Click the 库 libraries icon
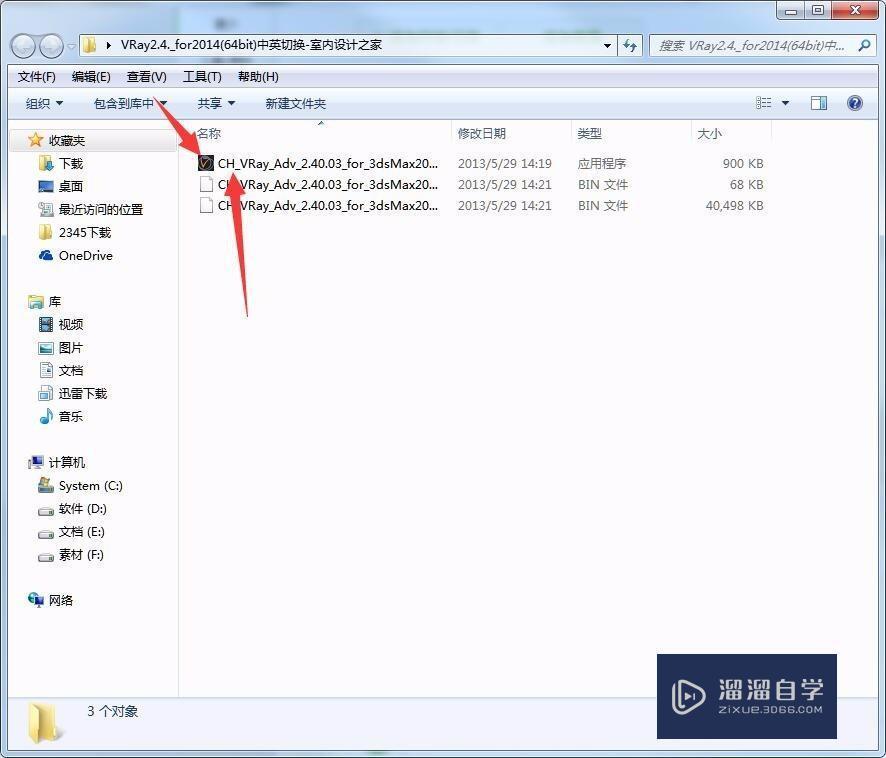The height and width of the screenshot is (758, 886). pyautogui.click(x=36, y=302)
